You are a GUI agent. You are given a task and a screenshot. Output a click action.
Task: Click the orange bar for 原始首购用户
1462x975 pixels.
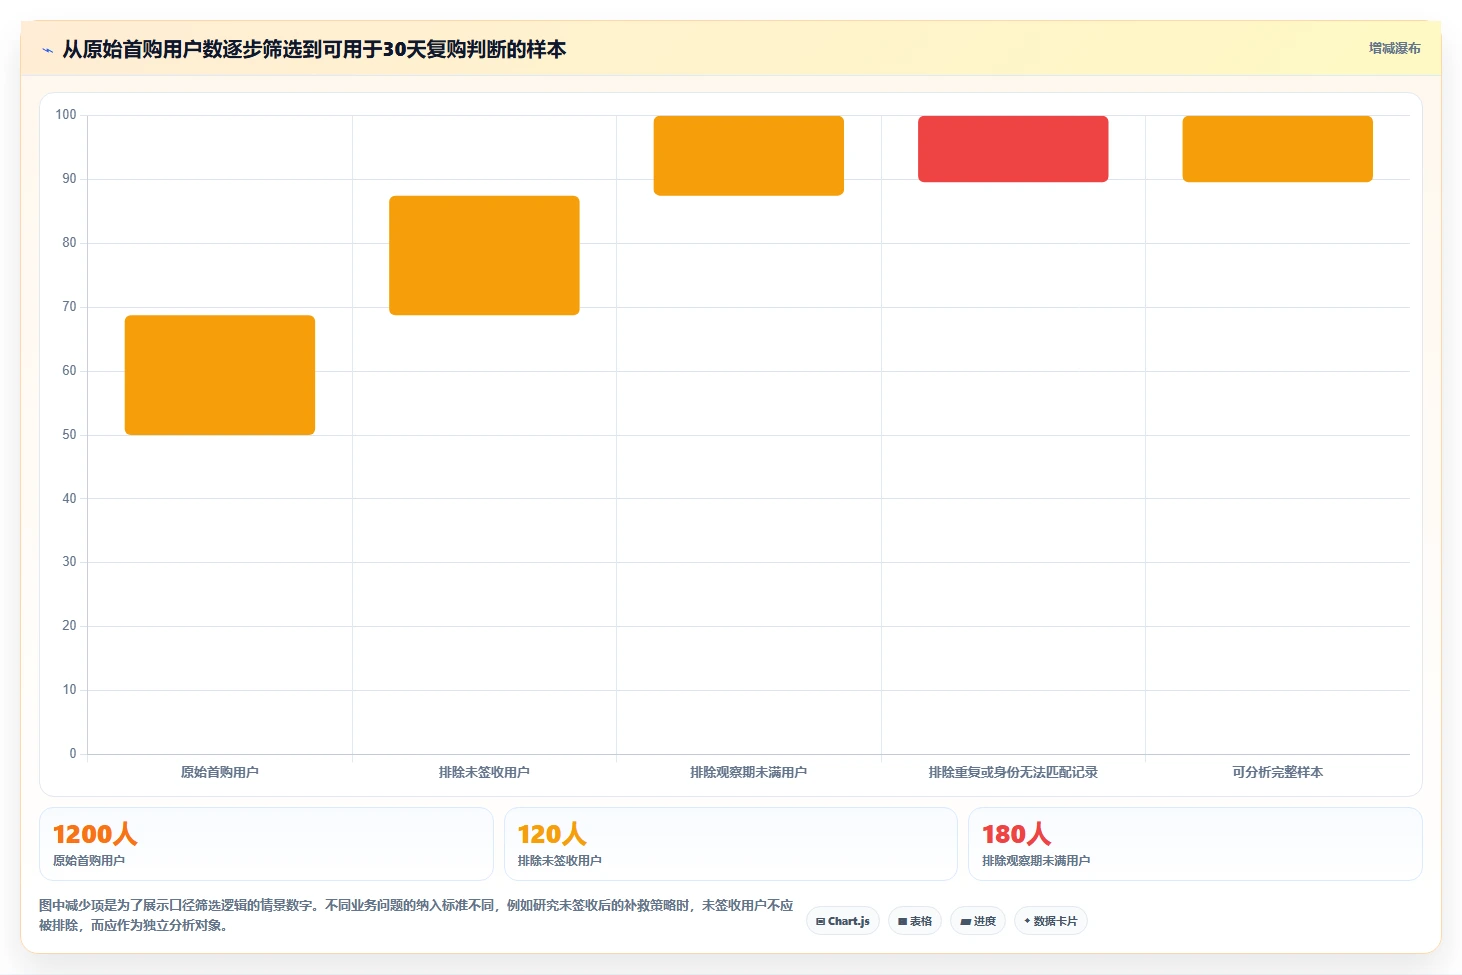tap(220, 375)
